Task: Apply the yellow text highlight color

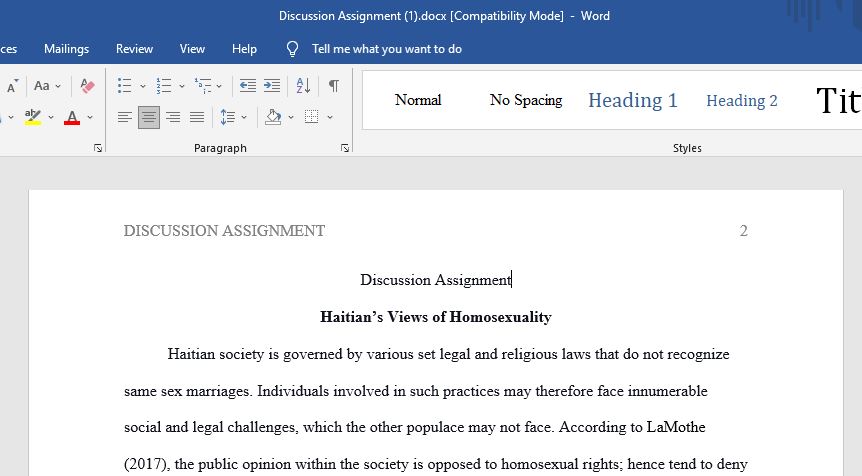Action: pos(33,117)
